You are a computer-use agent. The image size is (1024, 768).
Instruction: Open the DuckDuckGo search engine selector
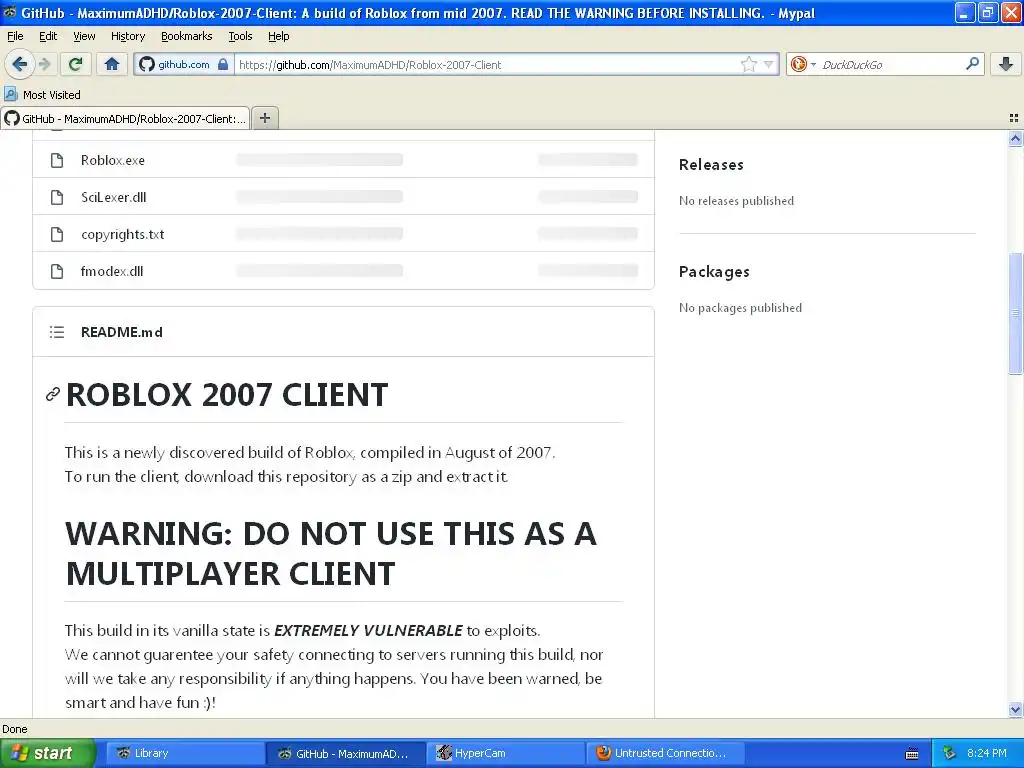[802, 64]
